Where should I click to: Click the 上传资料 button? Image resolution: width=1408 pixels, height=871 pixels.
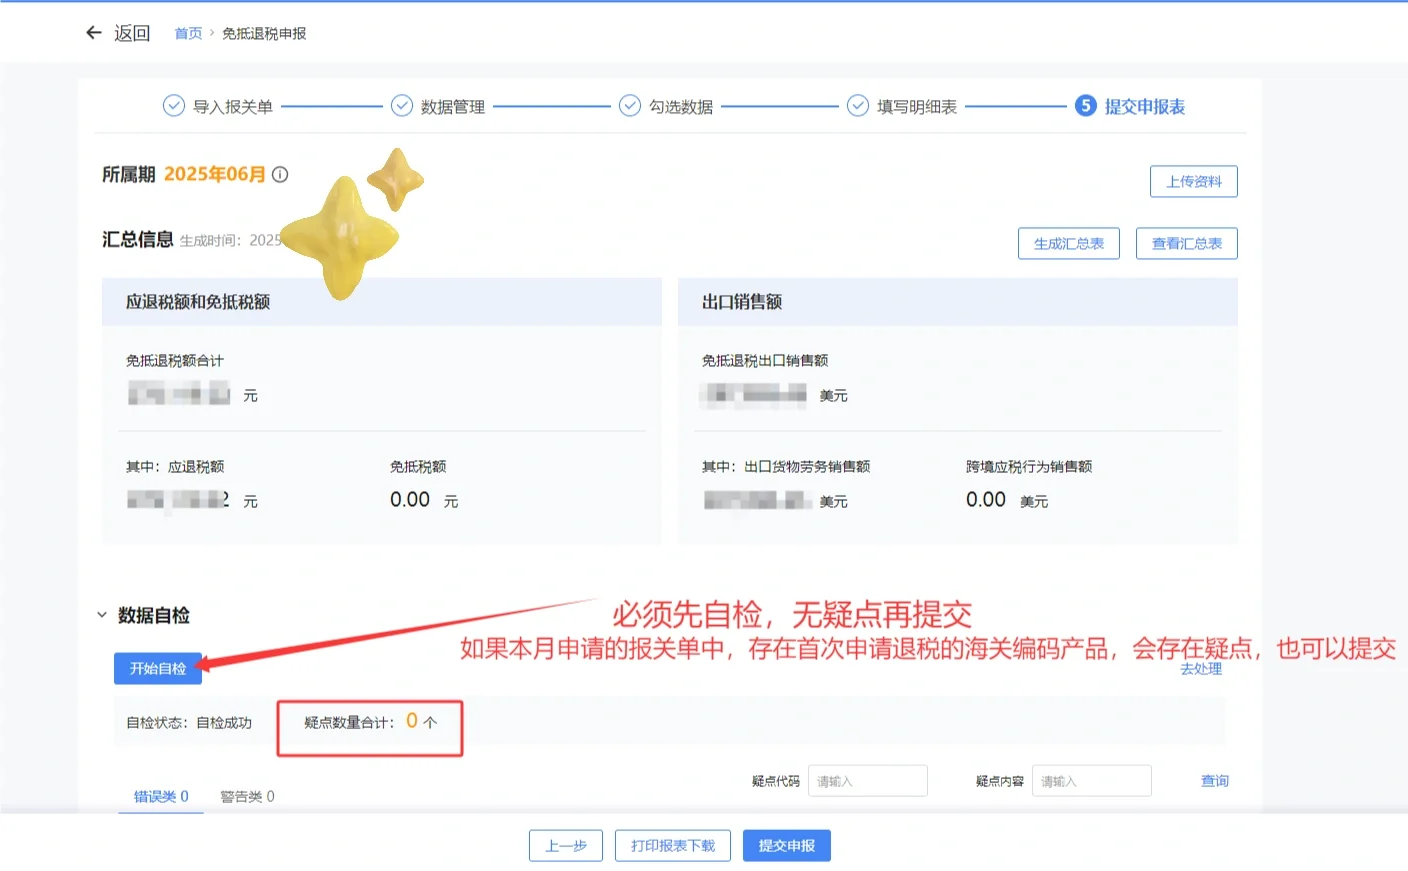click(x=1193, y=181)
